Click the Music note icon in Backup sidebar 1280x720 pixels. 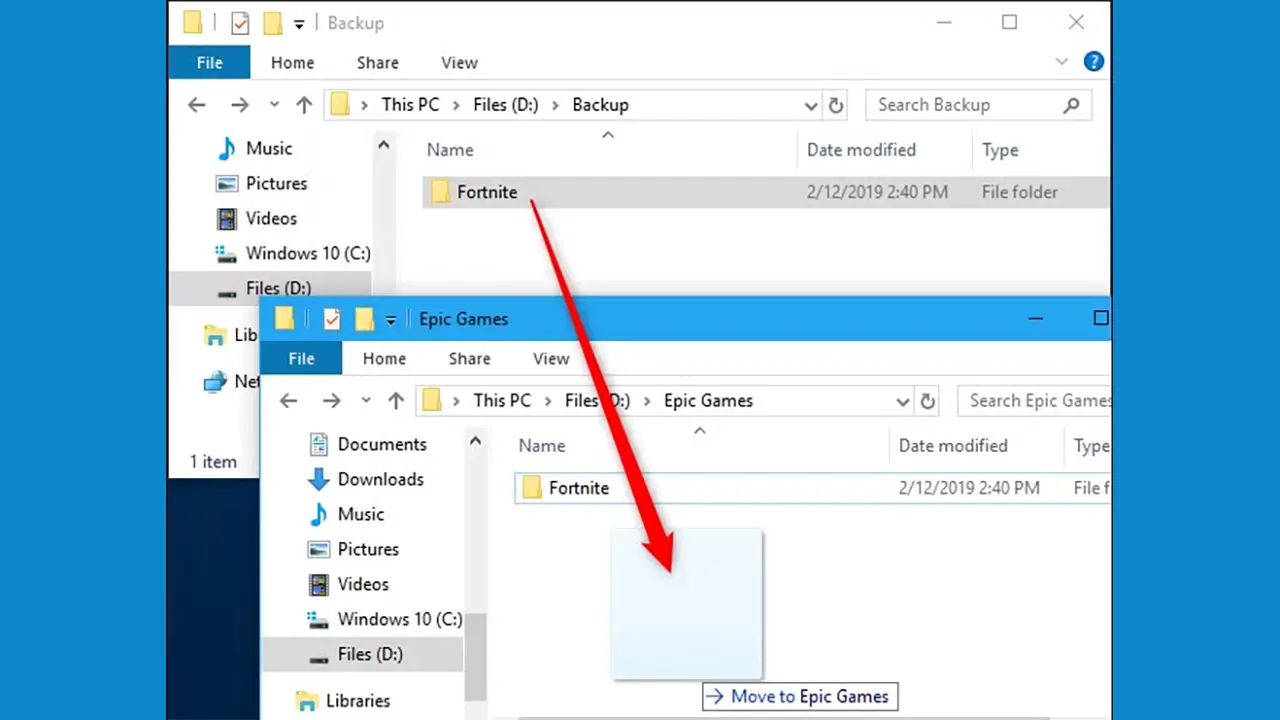pos(227,148)
